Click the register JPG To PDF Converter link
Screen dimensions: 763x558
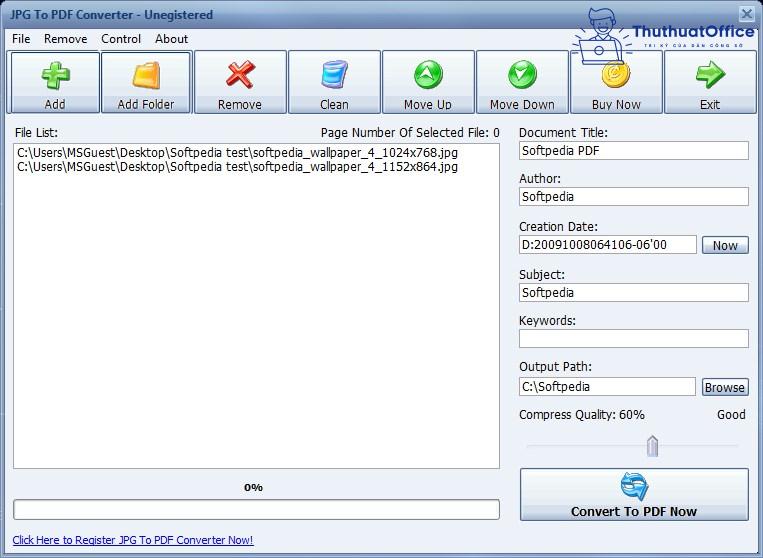[x=133, y=540]
